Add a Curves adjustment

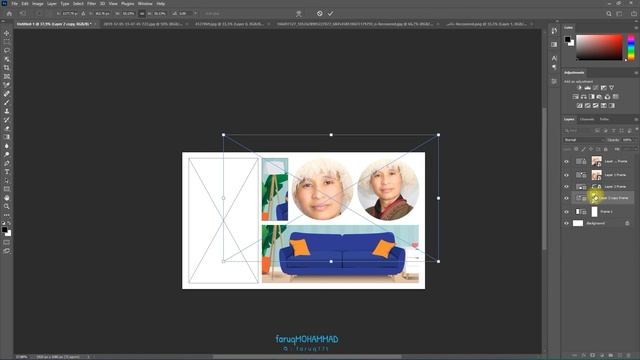tap(596, 88)
